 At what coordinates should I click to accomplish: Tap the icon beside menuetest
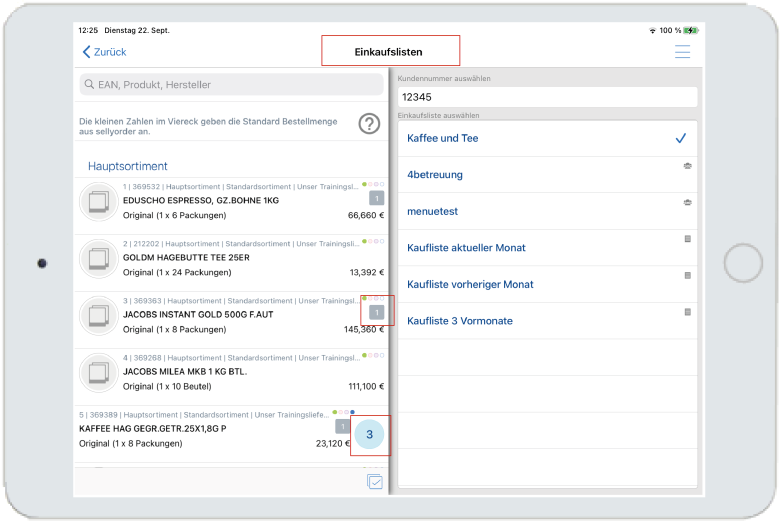[x=687, y=203]
